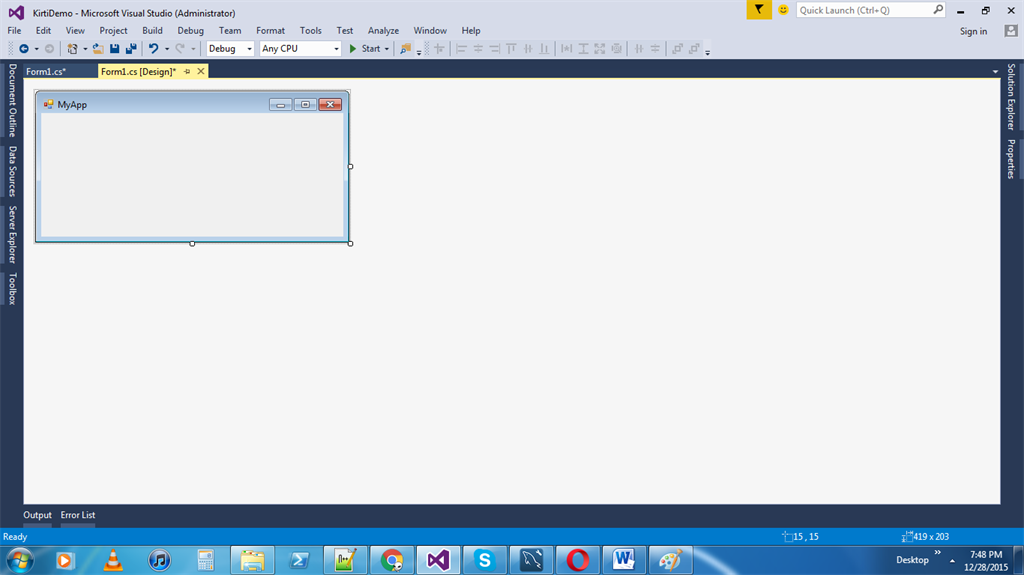Click the form's bottom-right corner resize handle
Viewport: 1024px width, 575px height.
click(x=351, y=244)
